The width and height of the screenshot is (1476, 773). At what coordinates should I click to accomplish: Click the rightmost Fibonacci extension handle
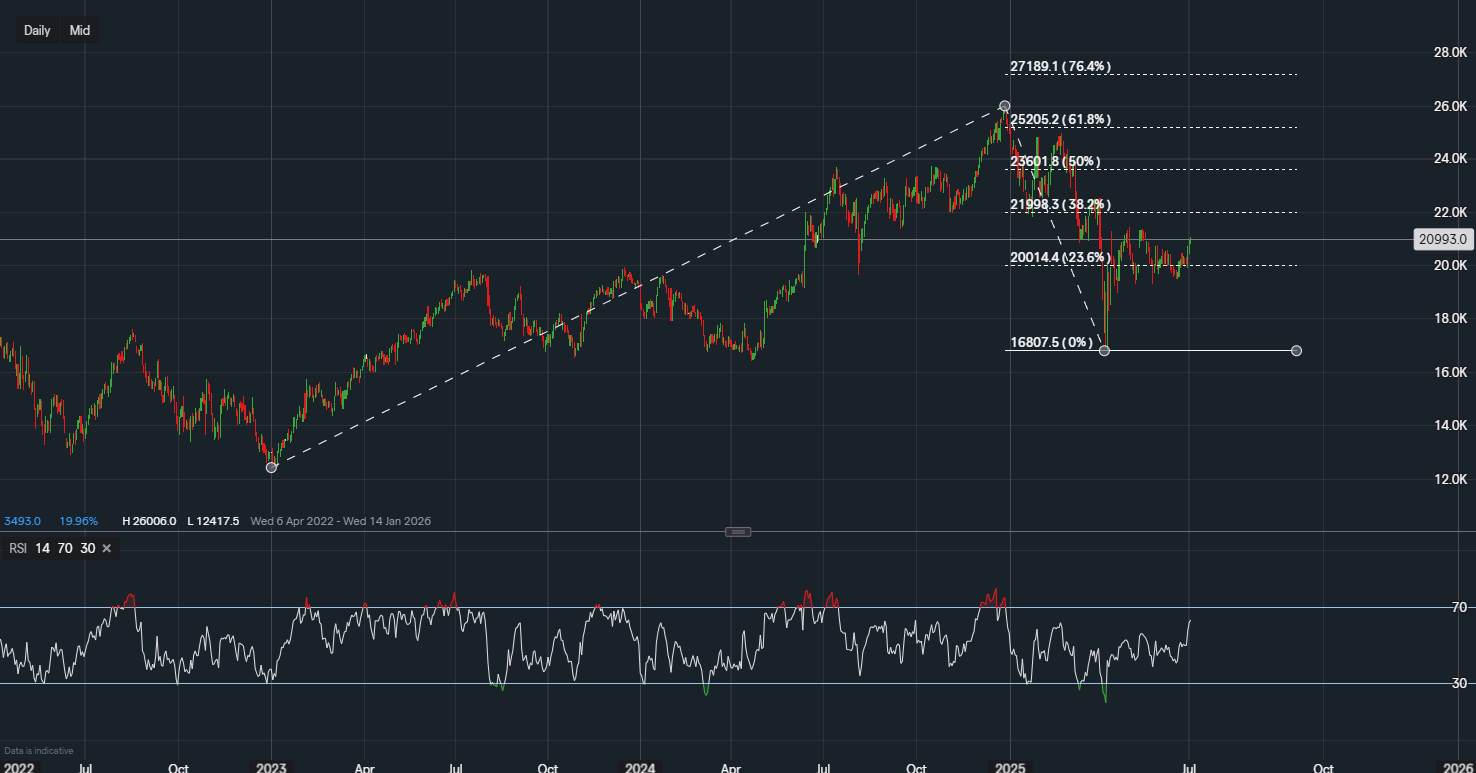pyautogui.click(x=1296, y=351)
